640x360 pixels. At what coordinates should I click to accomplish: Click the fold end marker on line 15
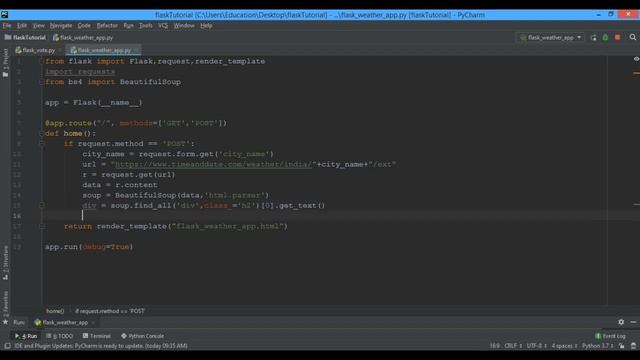coord(42,205)
